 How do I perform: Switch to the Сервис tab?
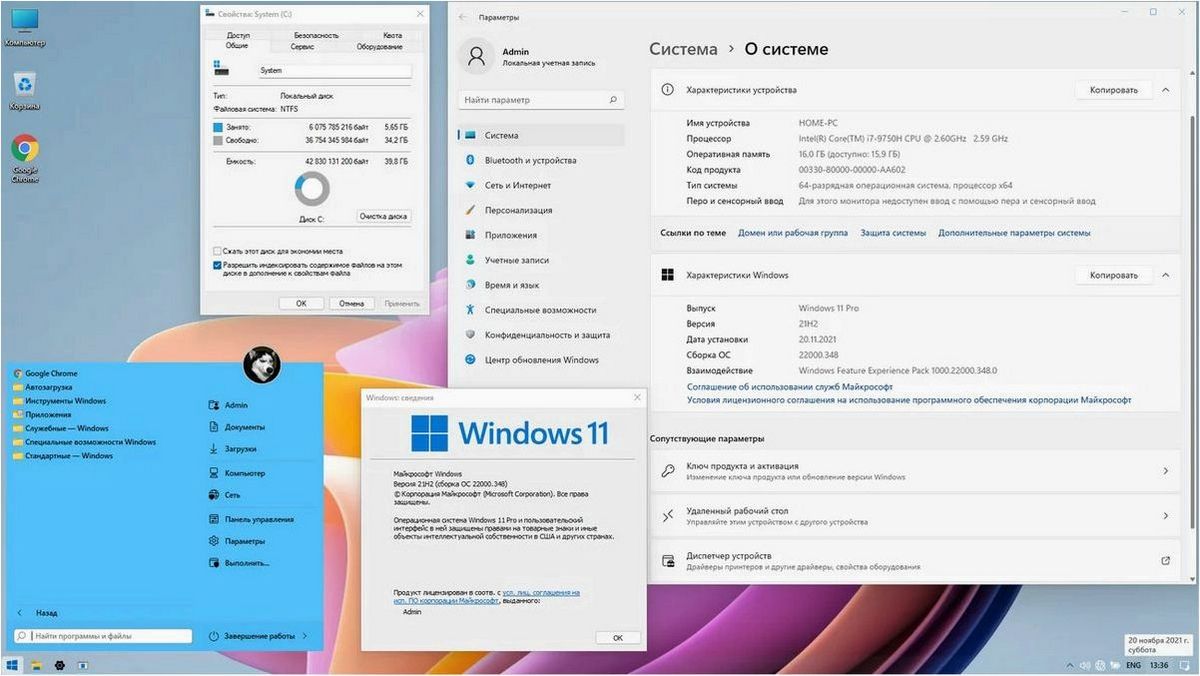click(302, 46)
